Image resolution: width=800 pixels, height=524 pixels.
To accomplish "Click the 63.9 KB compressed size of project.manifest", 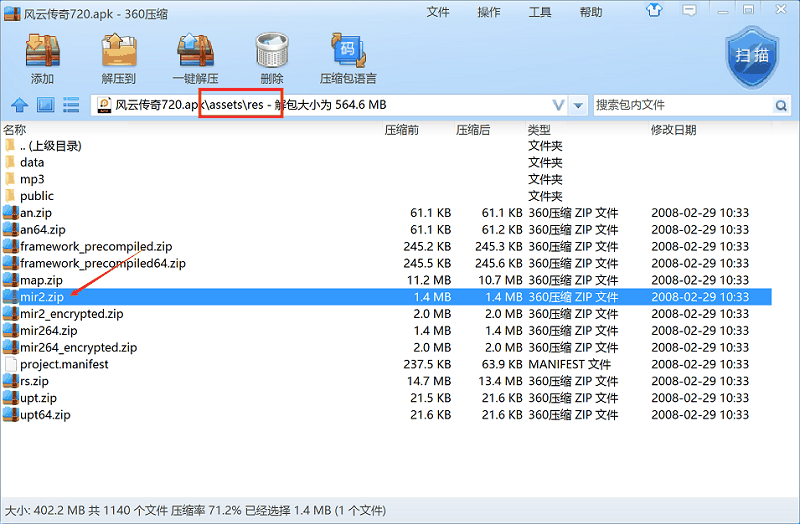I will point(502,364).
